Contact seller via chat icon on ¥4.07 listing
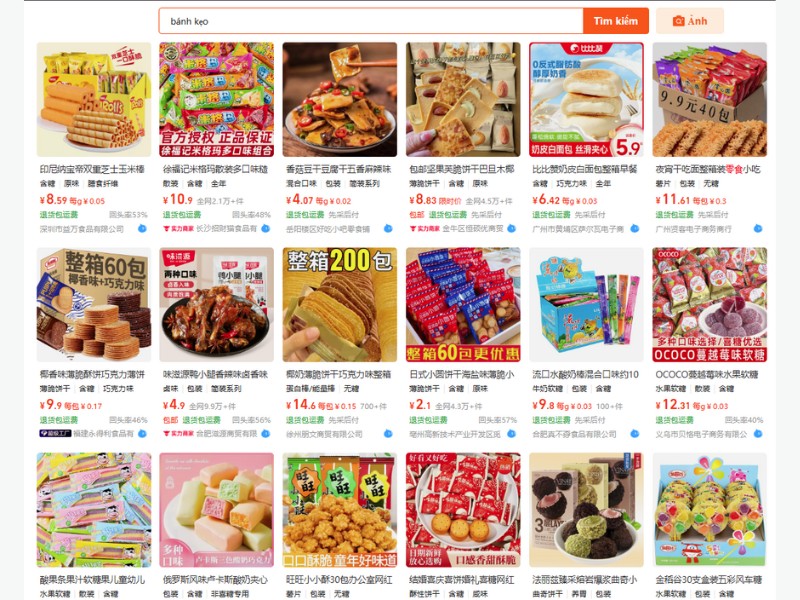Image resolution: width=800 pixels, height=600 pixels. click(x=388, y=229)
